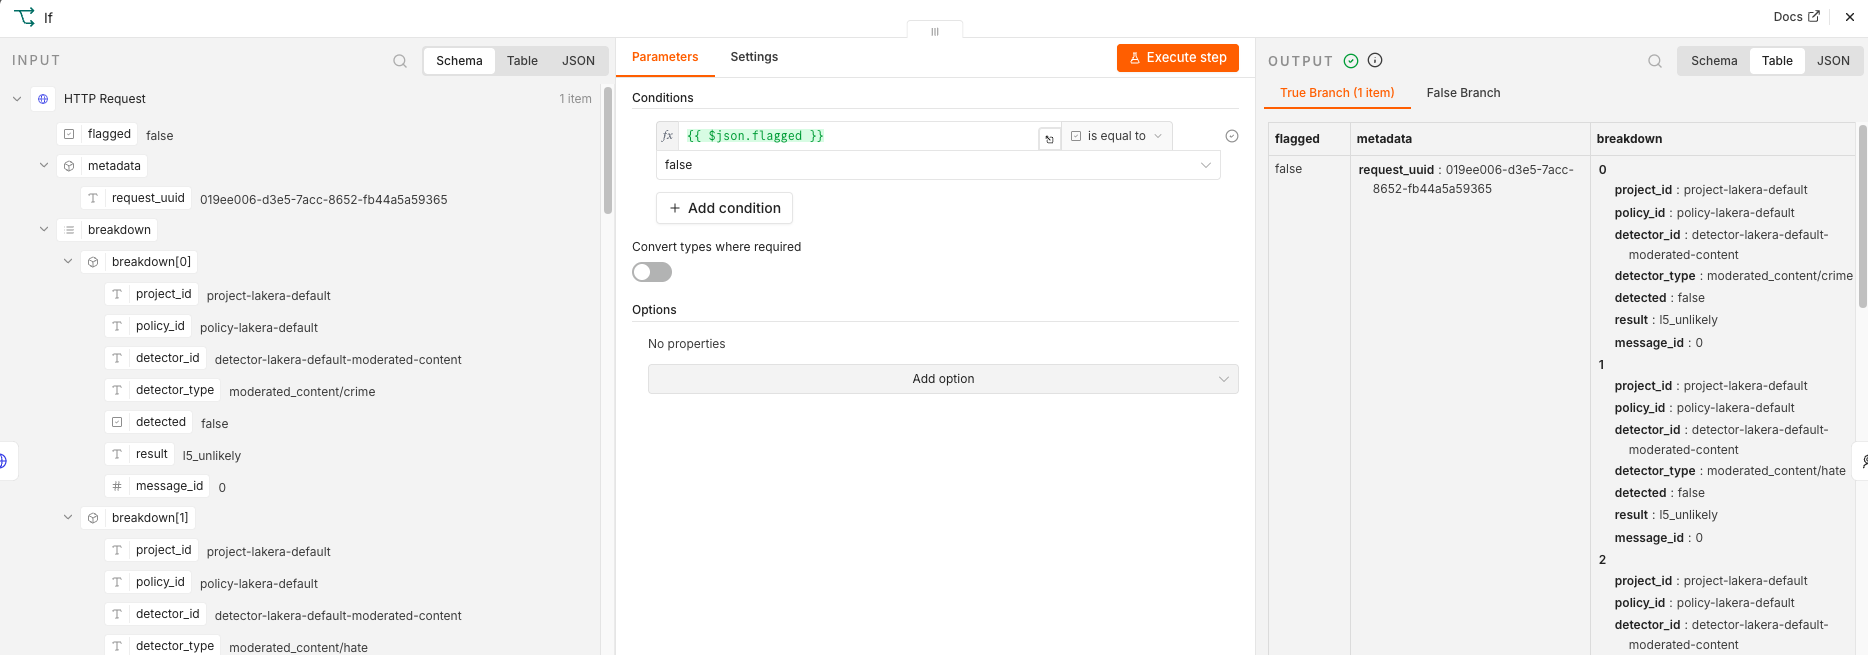Open the False Branch tab
1868x655 pixels.
tap(1463, 93)
